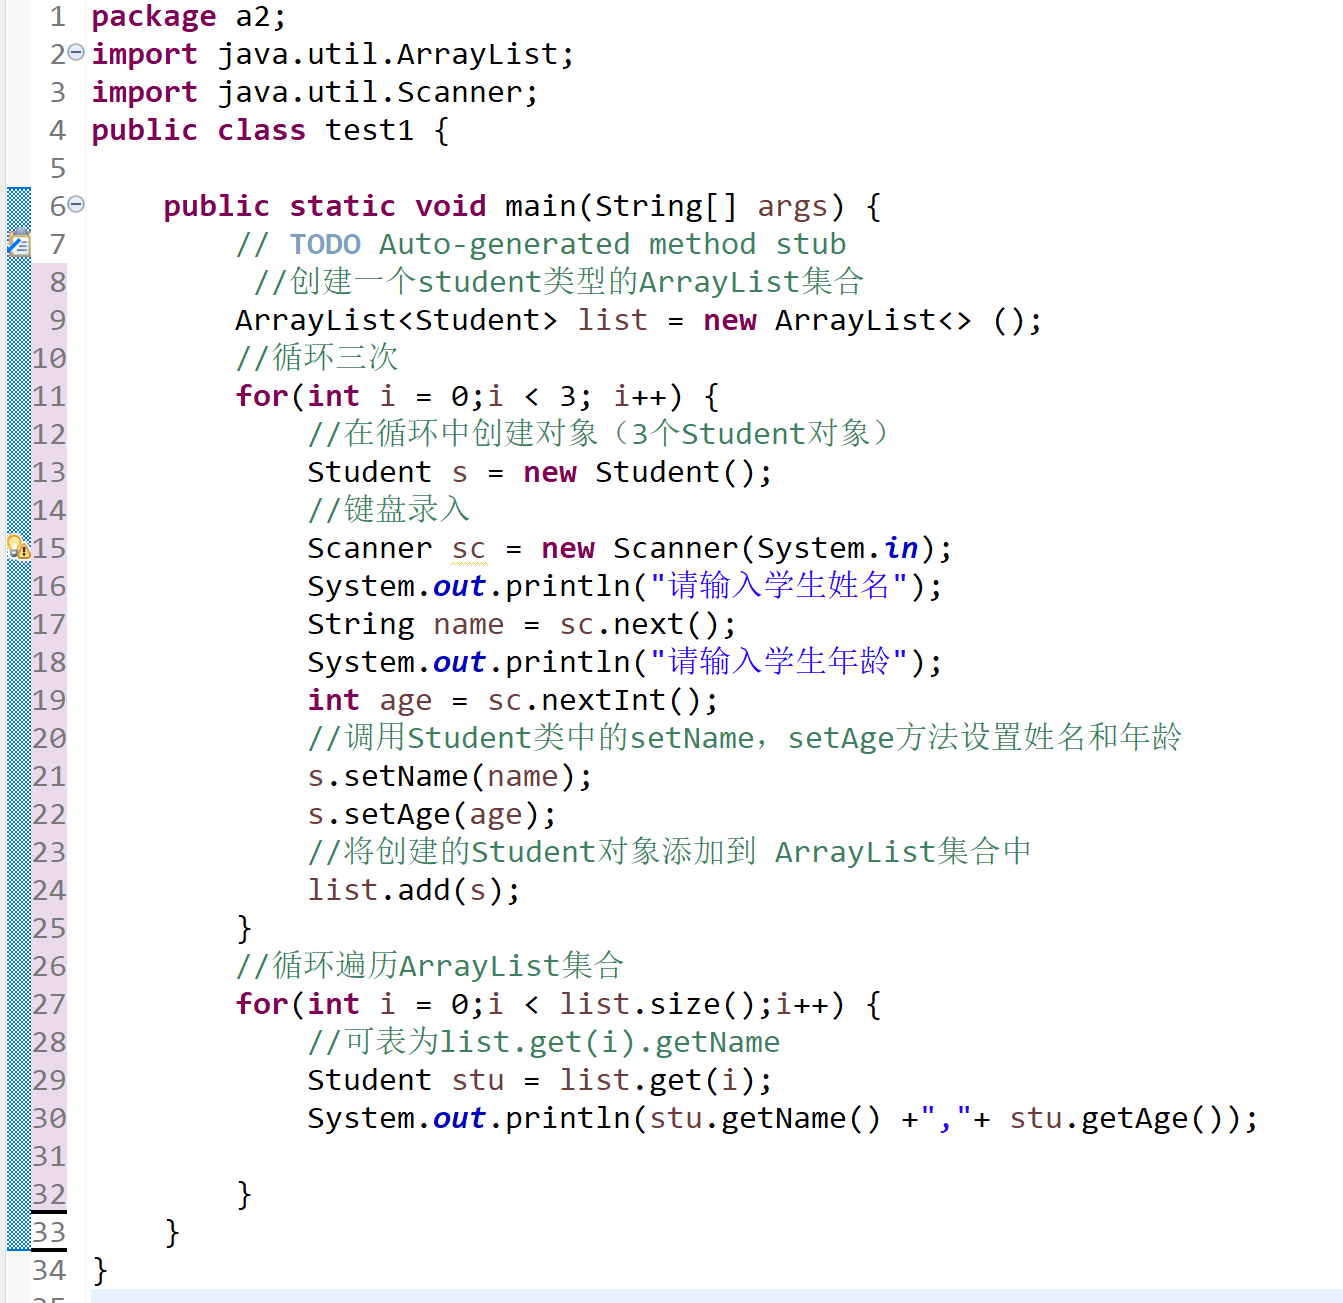Click the warning quick-fix icon on line 15
The height and width of the screenshot is (1303, 1343).
point(18,548)
